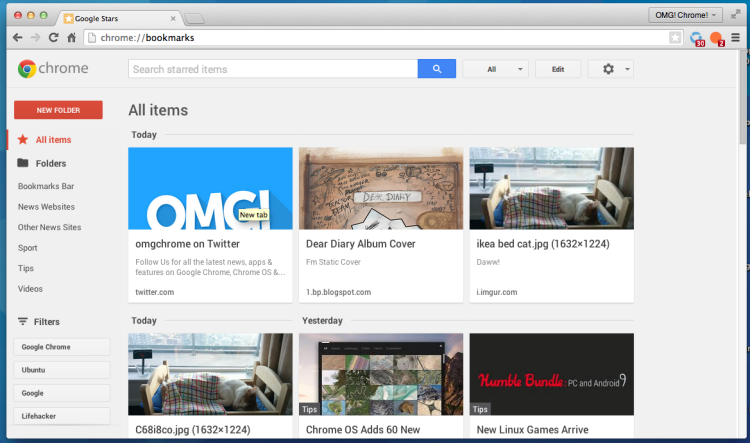
Task: Open the News Websites folder
Action: pos(46,207)
